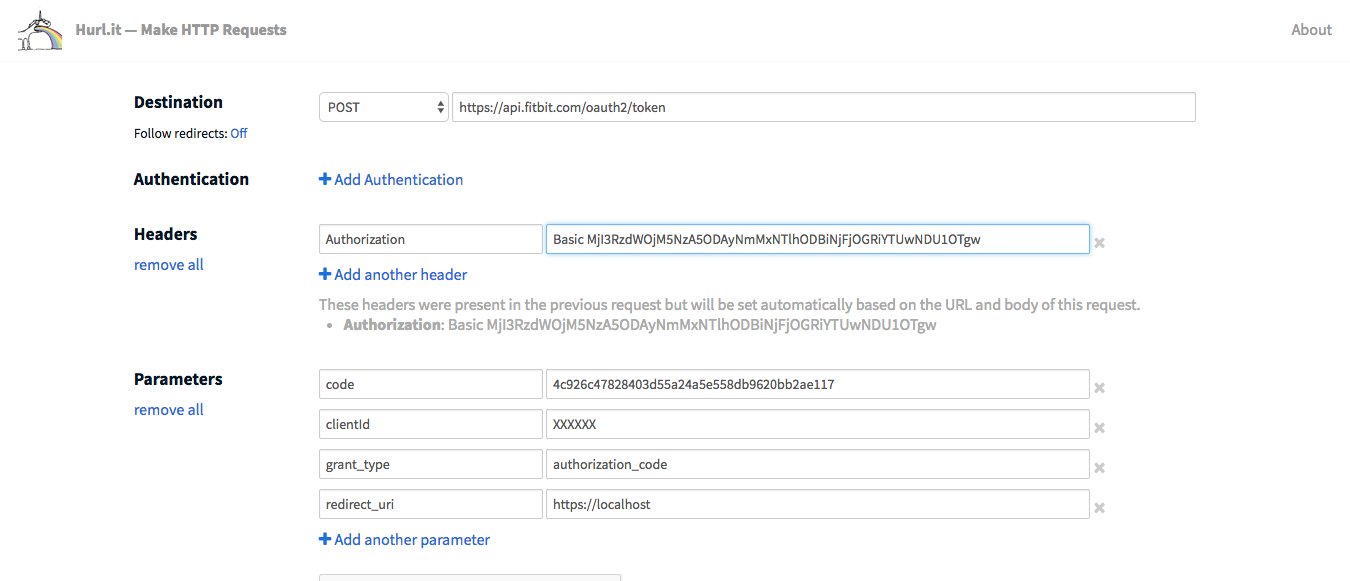Edit the https://localhost value field
The image size is (1350, 581).
[818, 504]
